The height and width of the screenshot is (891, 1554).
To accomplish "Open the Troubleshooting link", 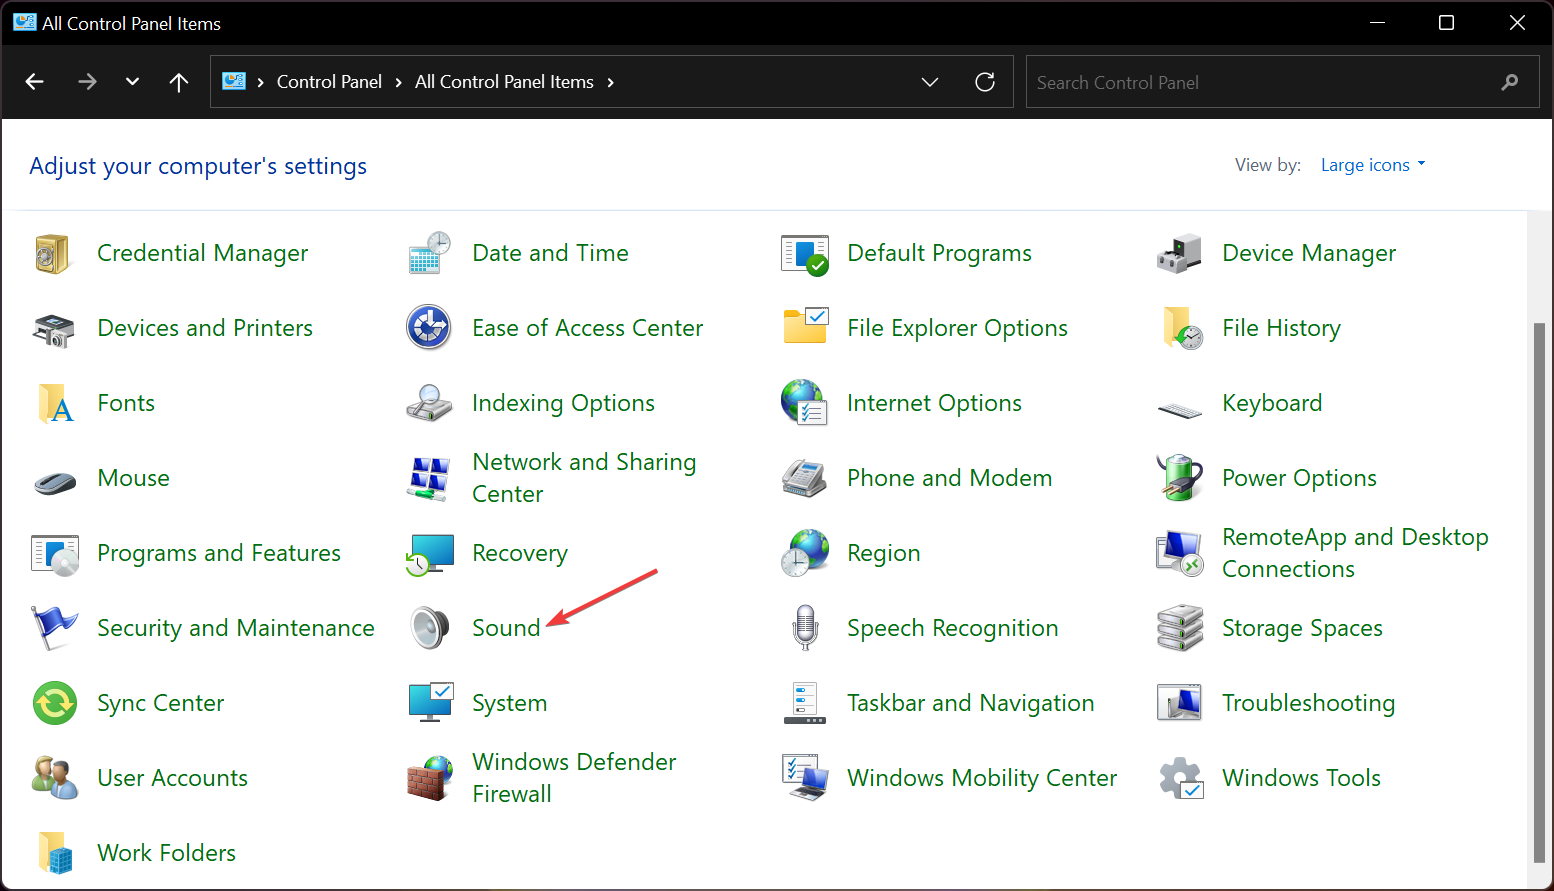I will [x=1308, y=703].
